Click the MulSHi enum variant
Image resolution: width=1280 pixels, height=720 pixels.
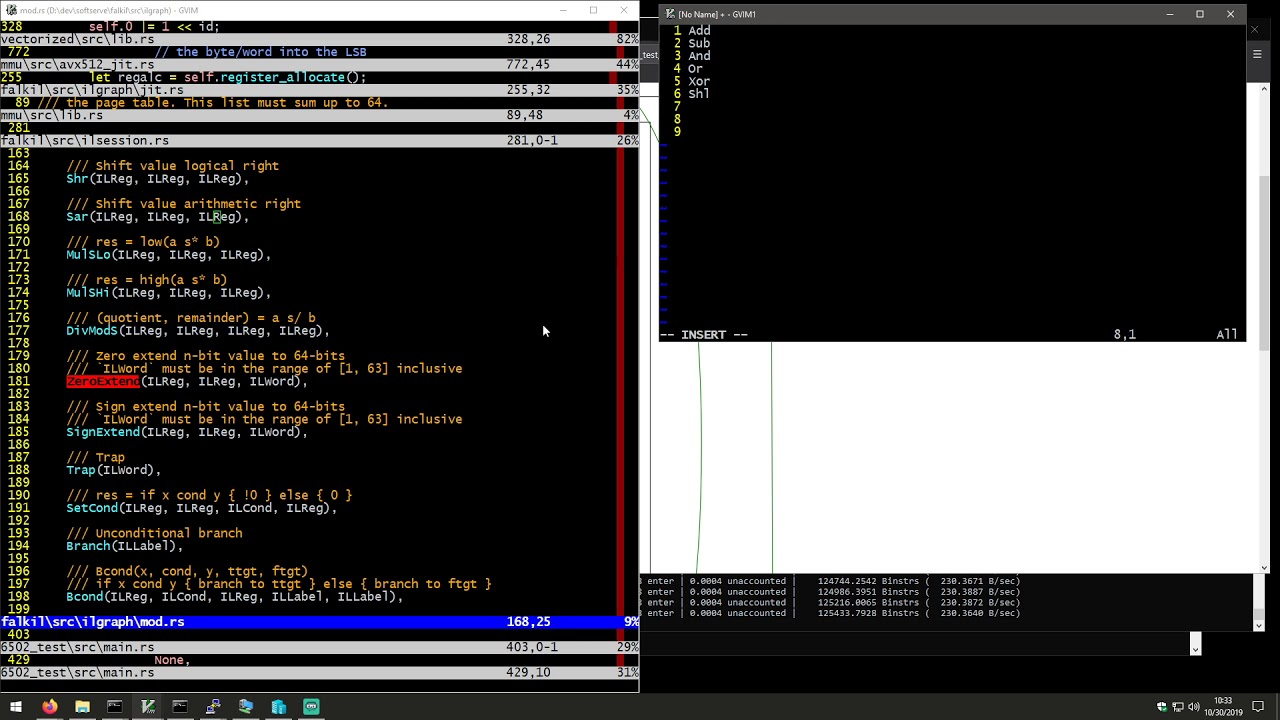click(88, 293)
